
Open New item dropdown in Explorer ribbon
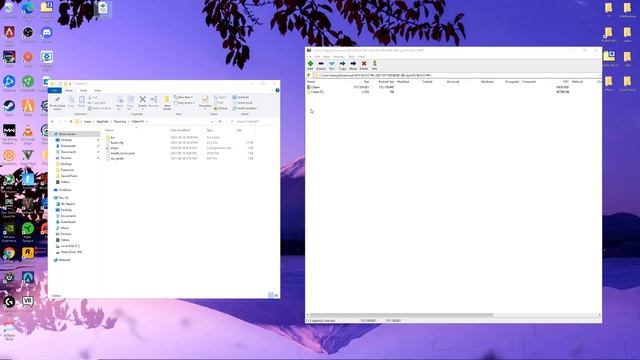point(184,97)
